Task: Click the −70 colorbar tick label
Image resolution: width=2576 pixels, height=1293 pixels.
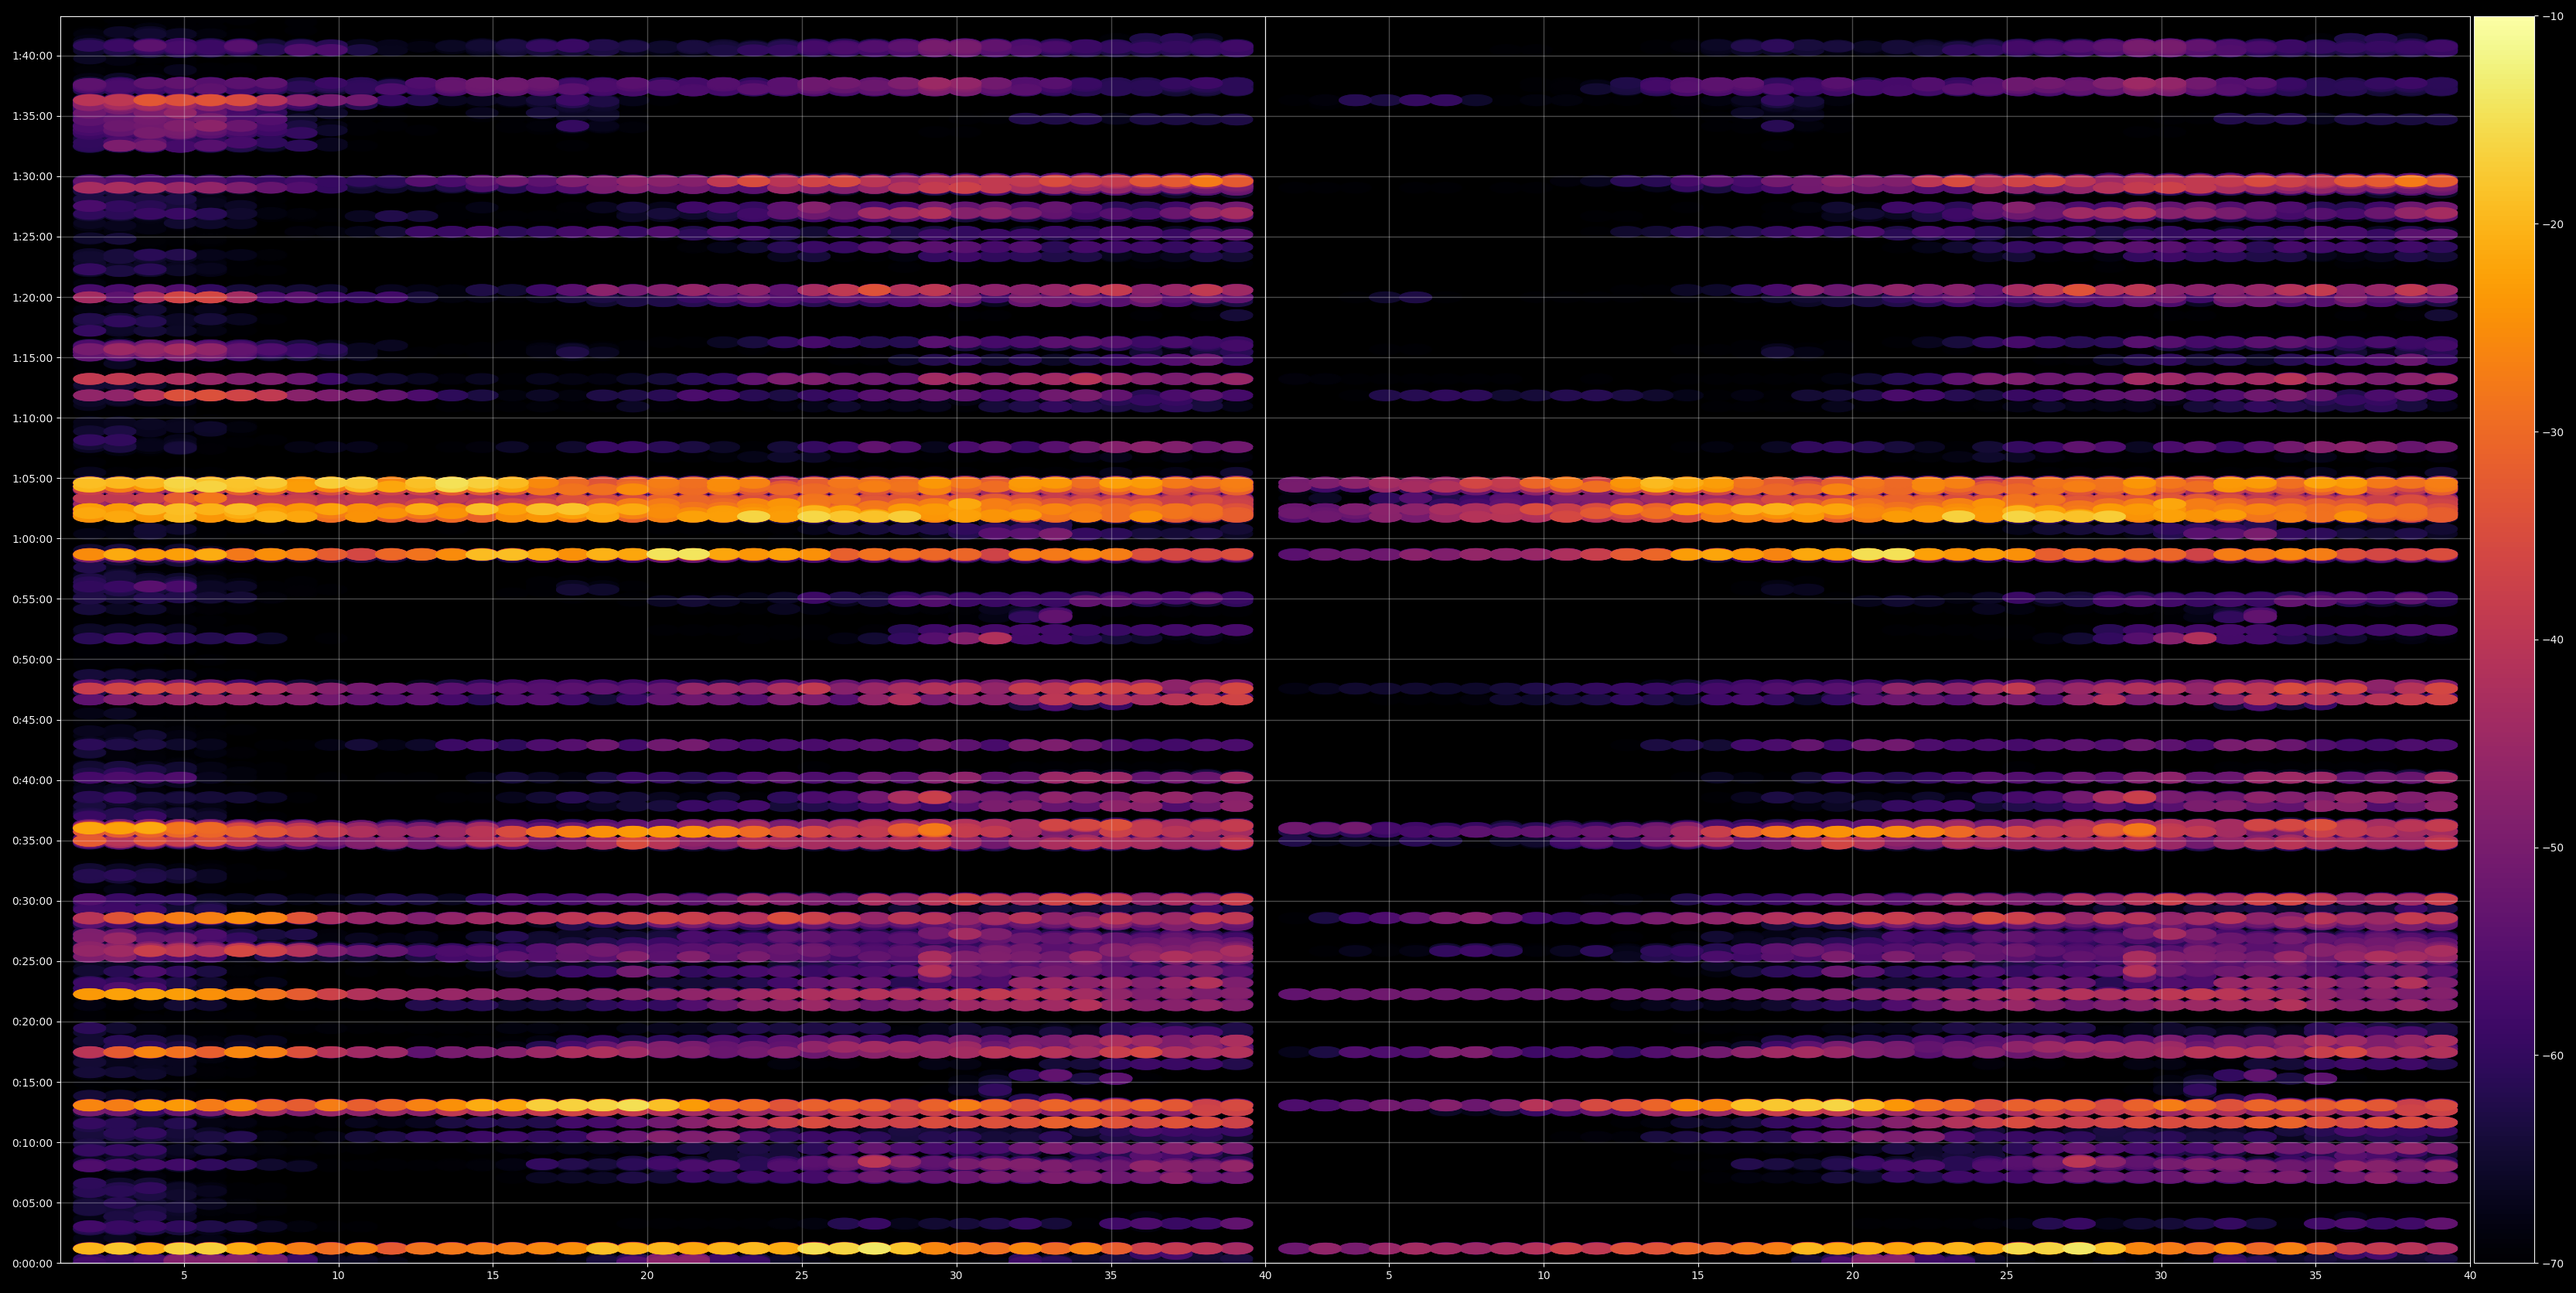Action: (2553, 1264)
